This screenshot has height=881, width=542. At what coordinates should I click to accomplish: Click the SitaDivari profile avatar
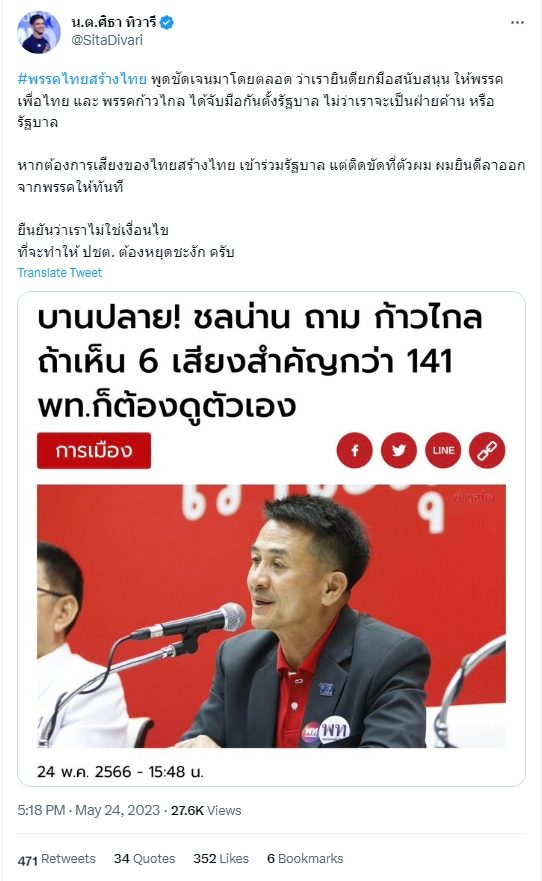(x=39, y=32)
